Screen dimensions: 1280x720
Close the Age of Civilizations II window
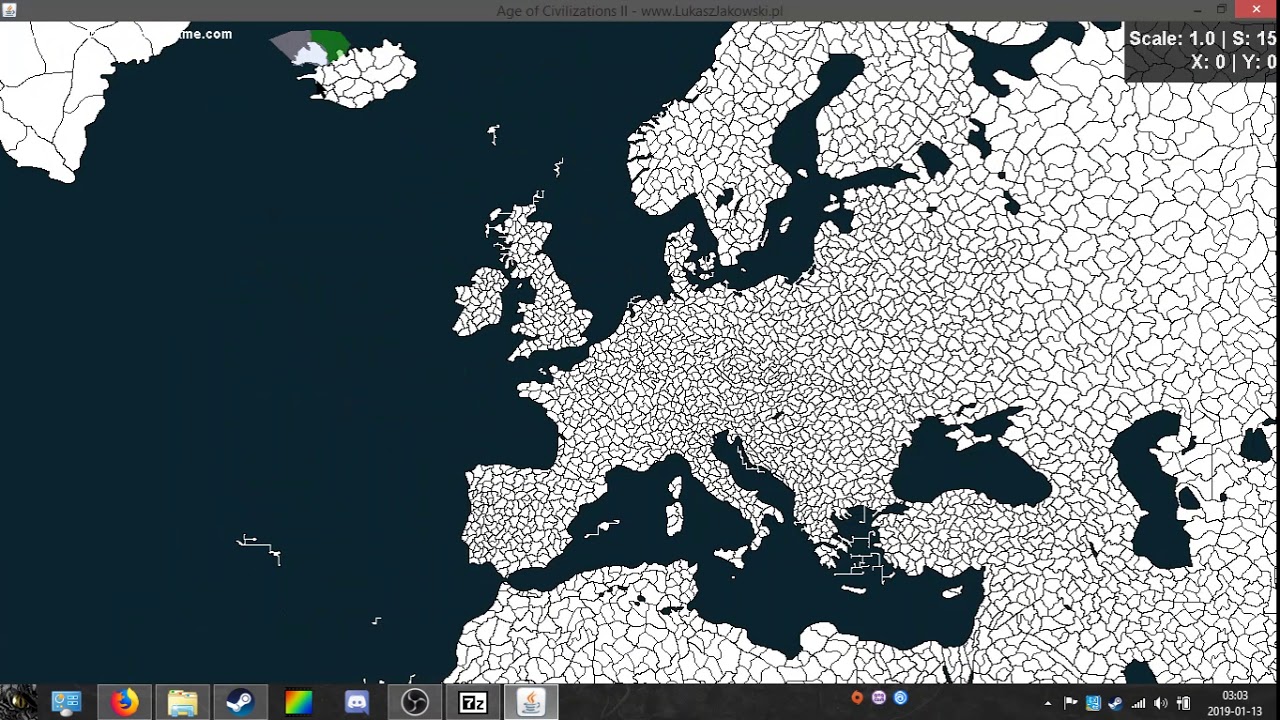[x=1256, y=10]
